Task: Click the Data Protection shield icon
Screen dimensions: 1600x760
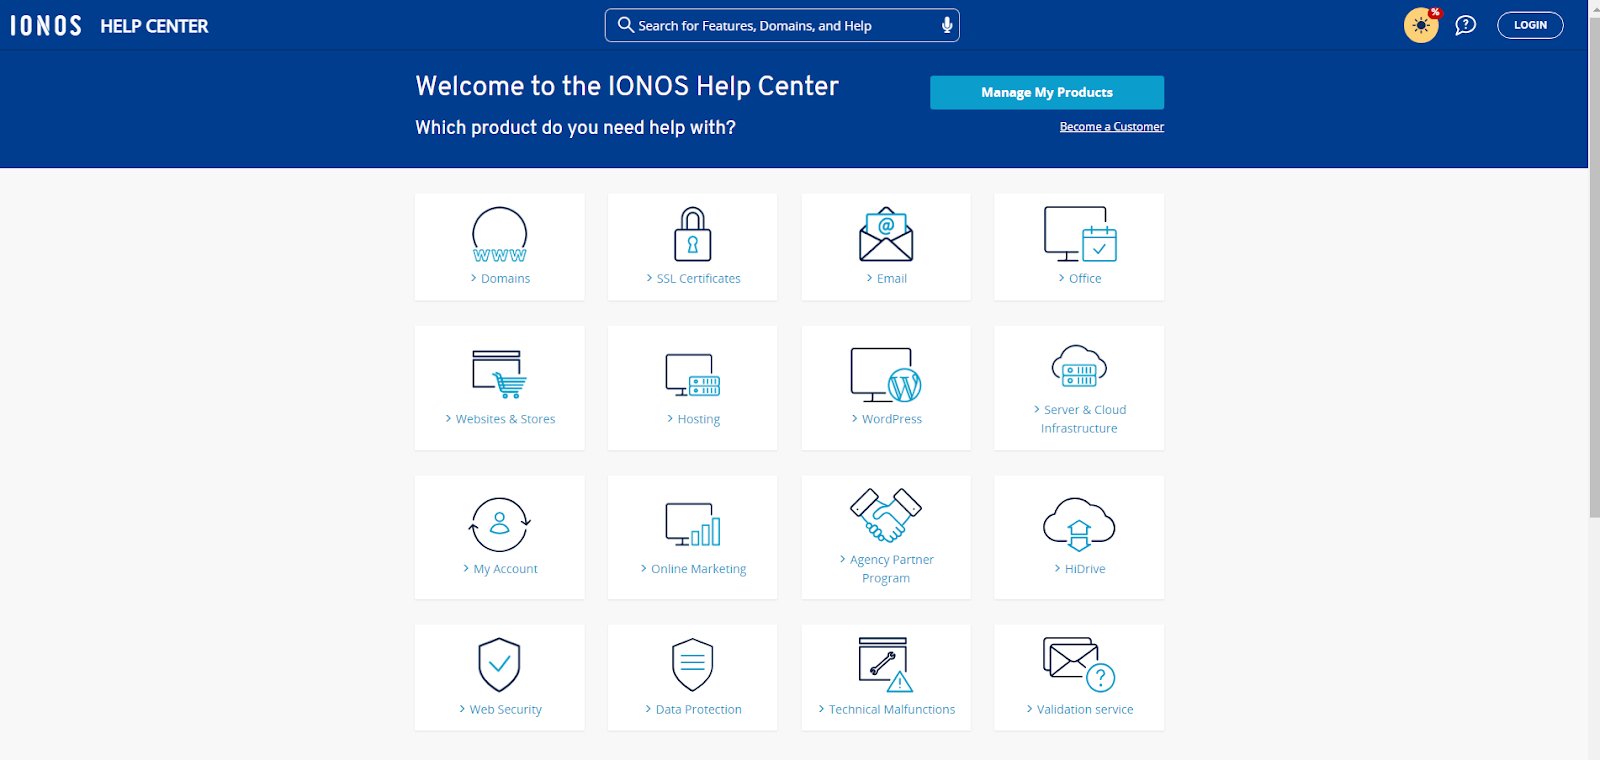Action: click(692, 665)
